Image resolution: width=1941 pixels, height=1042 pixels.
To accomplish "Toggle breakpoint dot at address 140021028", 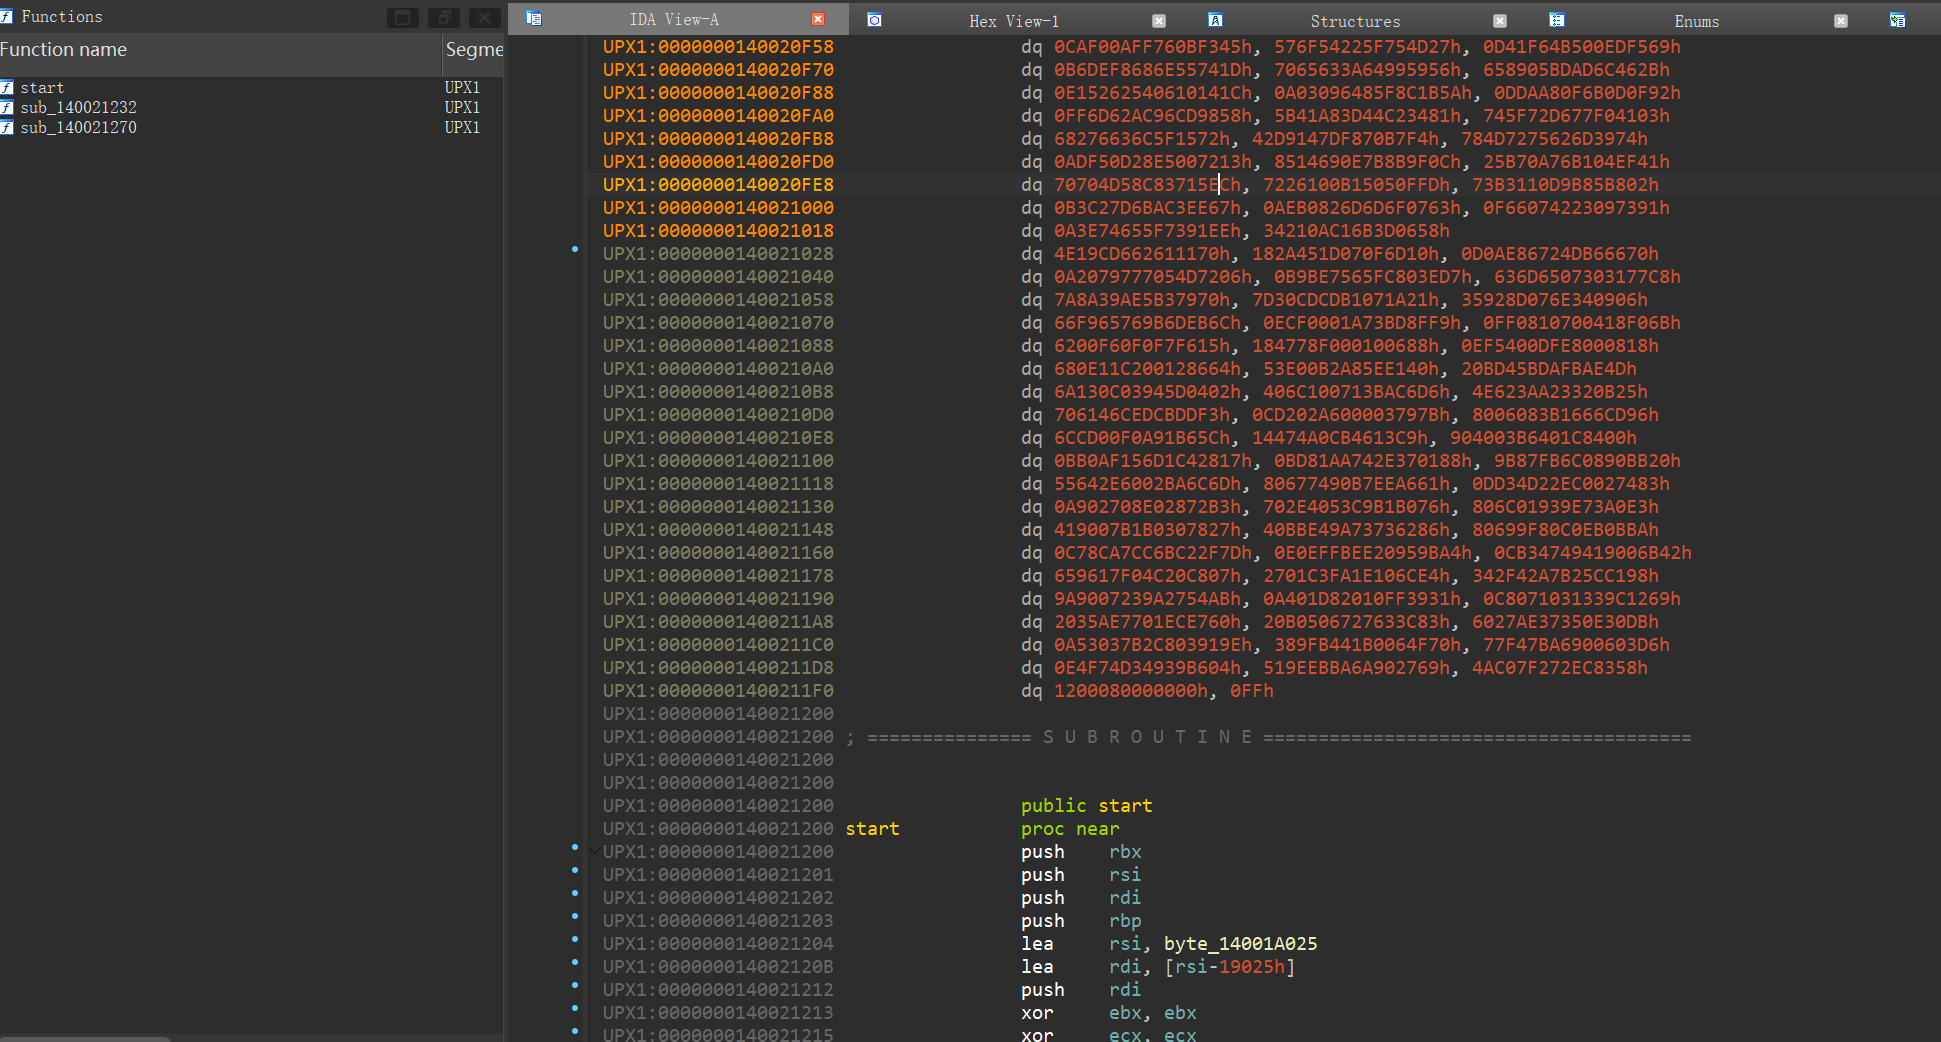I will [575, 248].
